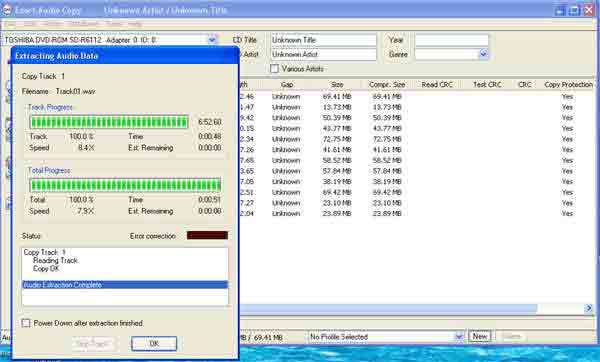The height and width of the screenshot is (362, 600).
Task: Open the TOSHIBA DVD-ROM drive dropdown
Action: click(x=212, y=40)
